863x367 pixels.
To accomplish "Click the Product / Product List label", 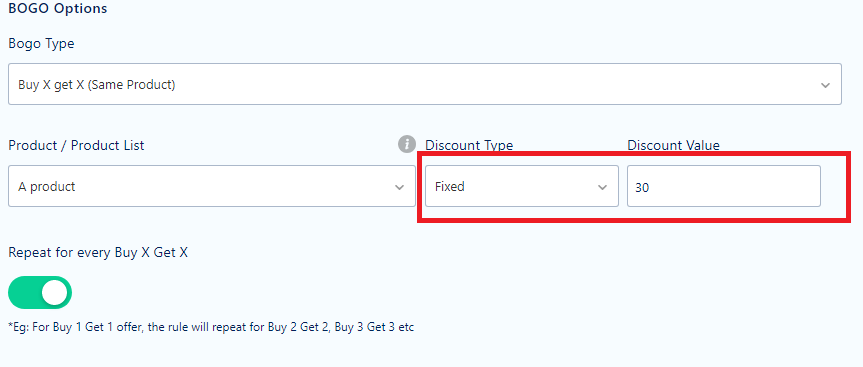I will (77, 145).
